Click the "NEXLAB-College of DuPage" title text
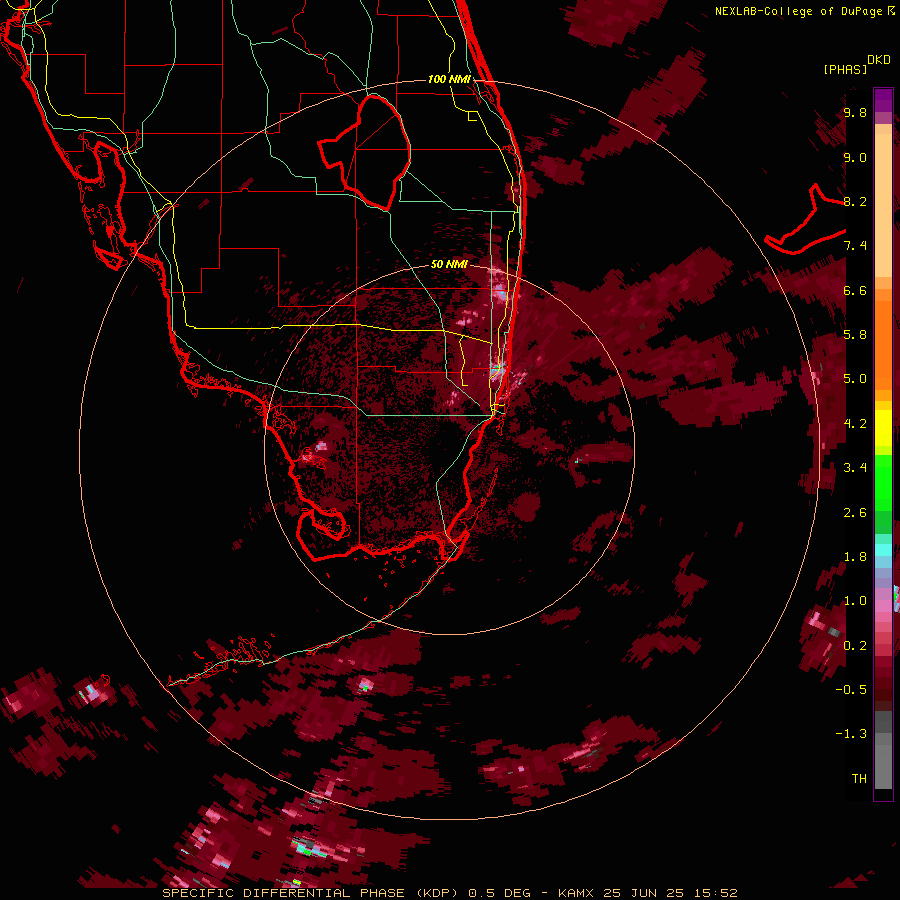The height and width of the screenshot is (900, 900). click(800, 11)
